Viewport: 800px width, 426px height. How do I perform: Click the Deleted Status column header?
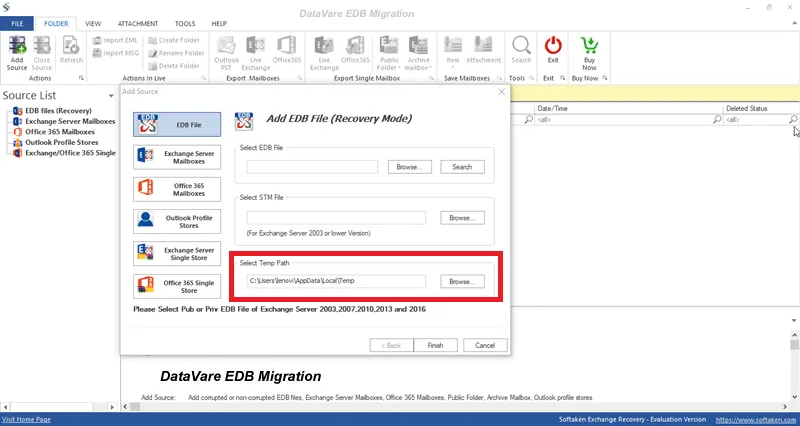click(x=761, y=108)
